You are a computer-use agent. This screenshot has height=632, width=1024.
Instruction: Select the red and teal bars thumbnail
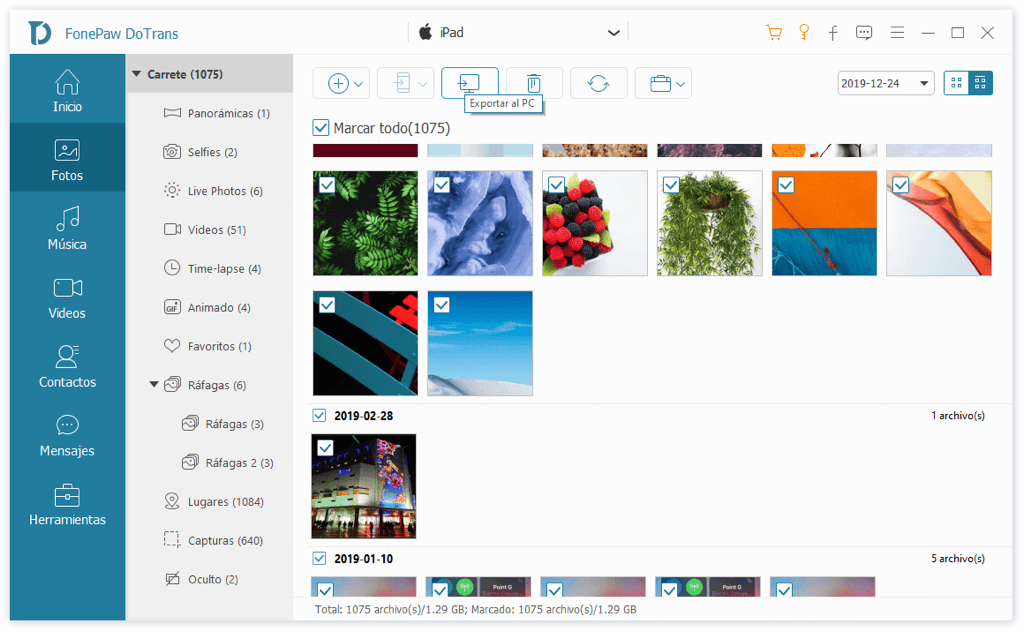tap(365, 343)
